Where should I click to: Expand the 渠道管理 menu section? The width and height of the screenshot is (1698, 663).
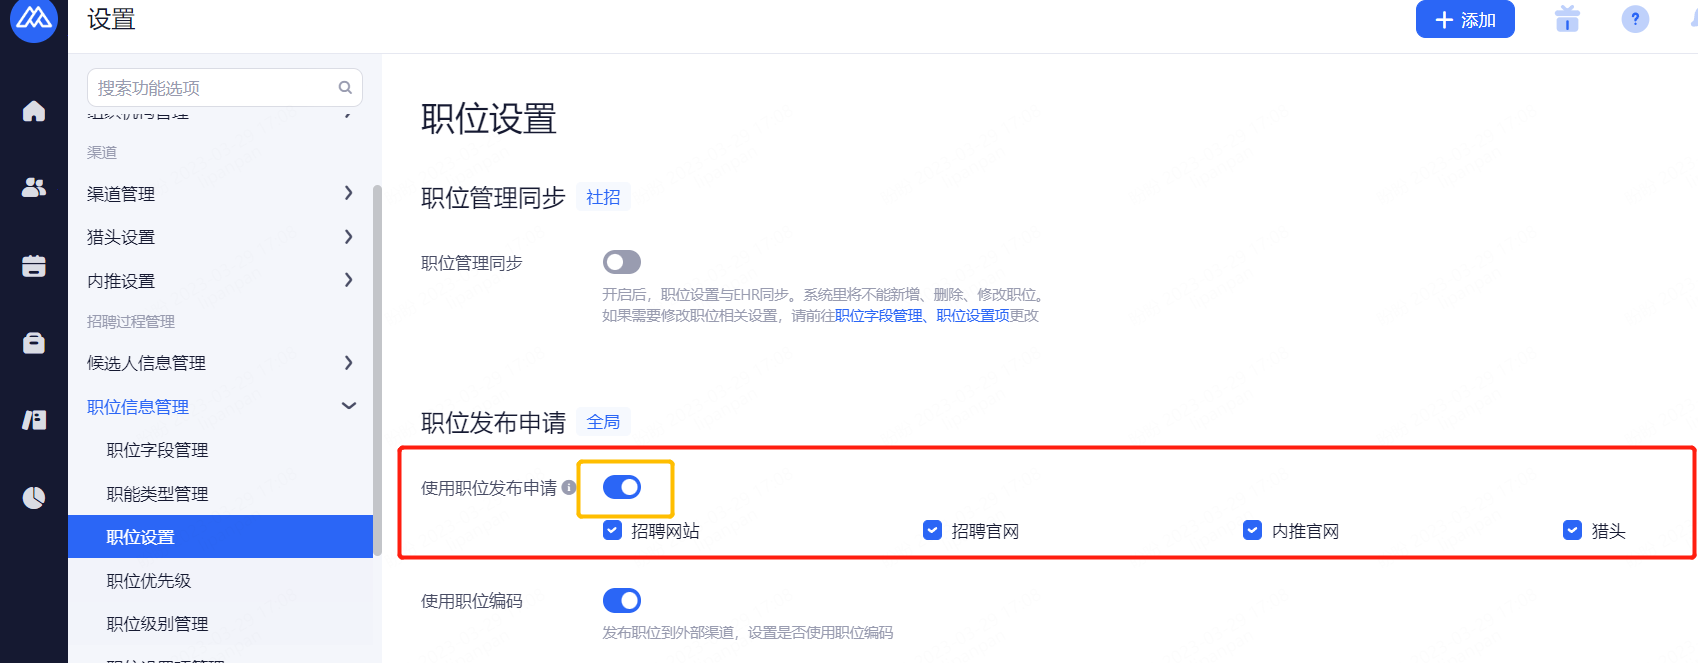(220, 193)
